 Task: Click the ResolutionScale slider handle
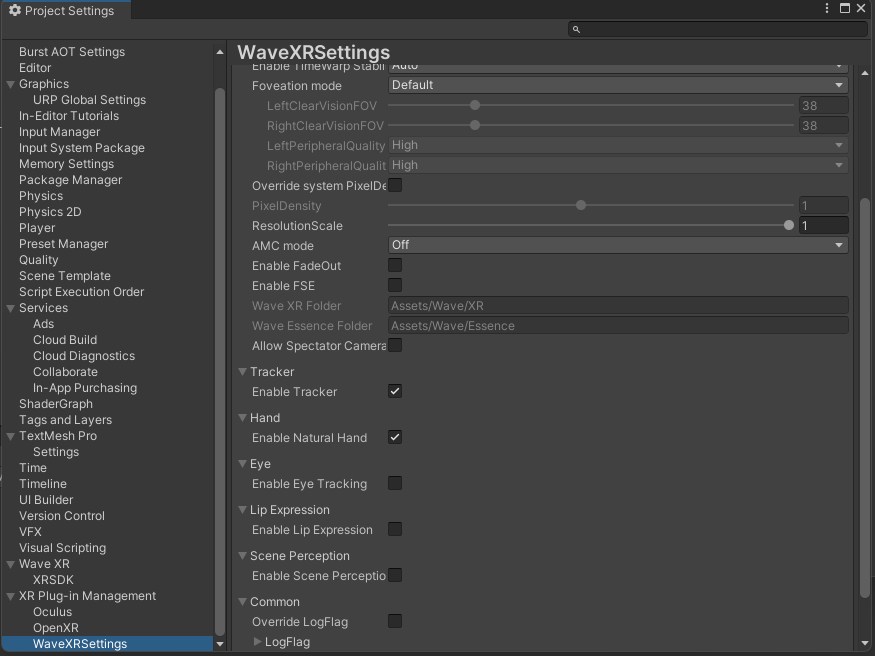[789, 226]
